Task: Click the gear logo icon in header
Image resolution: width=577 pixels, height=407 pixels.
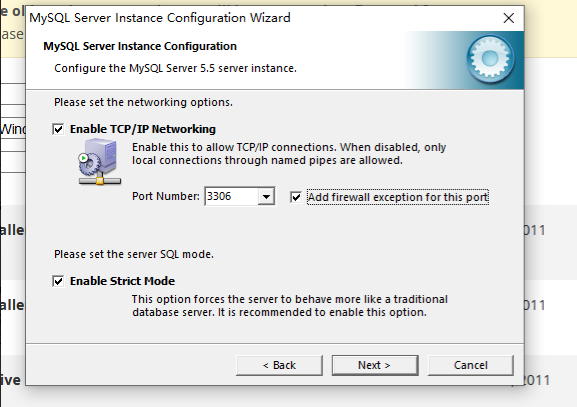Action: (491, 58)
